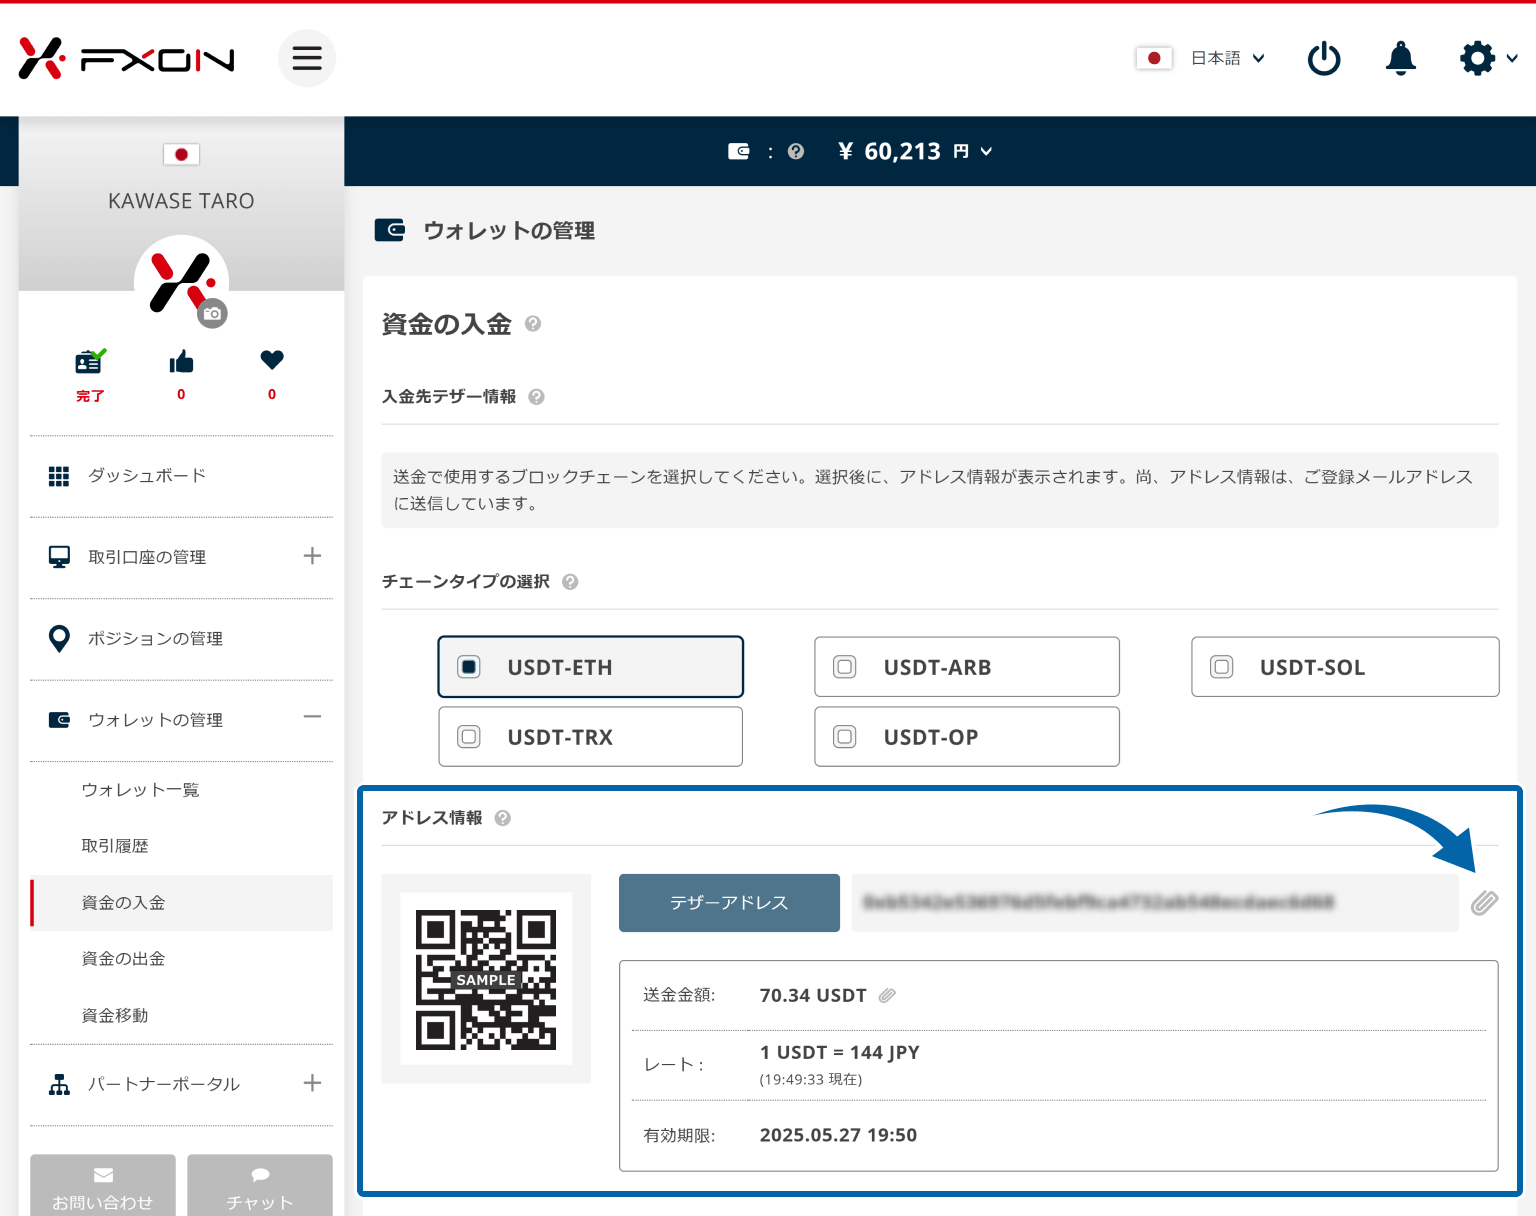Click the verification 完了 ID card icon
This screenshot has width=1536, height=1216.
pyautogui.click(x=90, y=361)
